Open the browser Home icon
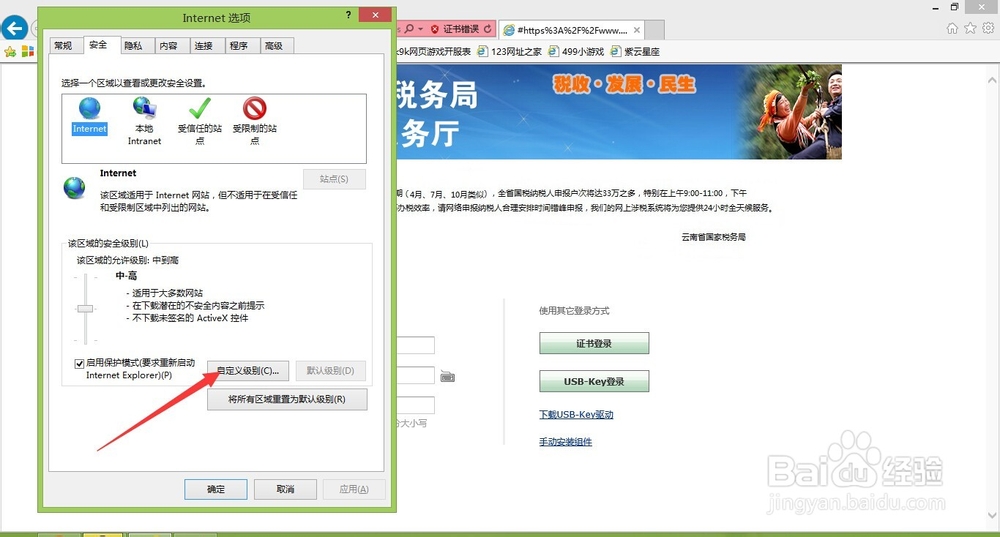Viewport: 1000px width, 537px height. point(952,28)
